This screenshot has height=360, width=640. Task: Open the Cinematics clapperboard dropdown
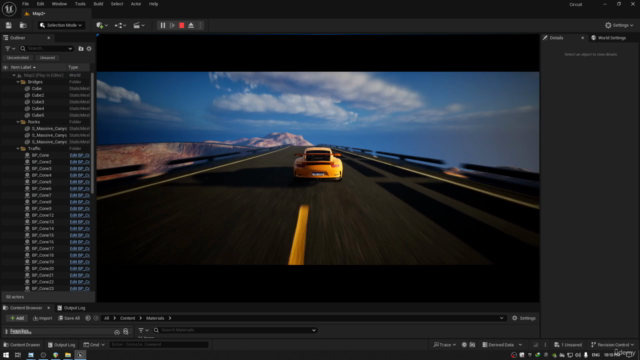139,25
